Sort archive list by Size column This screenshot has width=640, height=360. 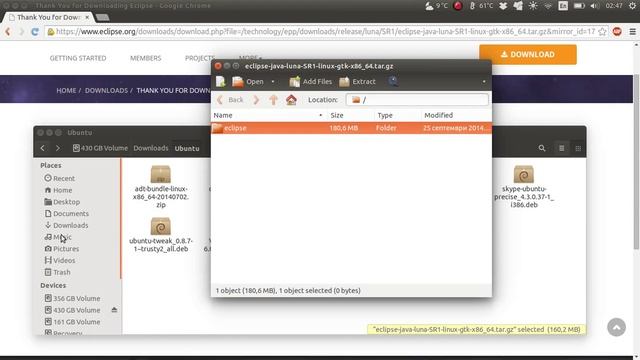click(350, 116)
